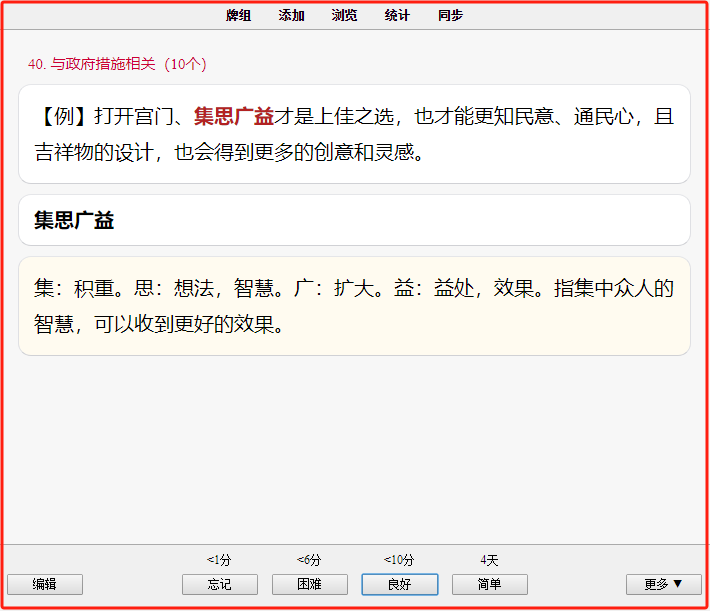The height and width of the screenshot is (611, 710).
Task: Click the example sentence starting 【例】打开宫门
Action: point(354,134)
